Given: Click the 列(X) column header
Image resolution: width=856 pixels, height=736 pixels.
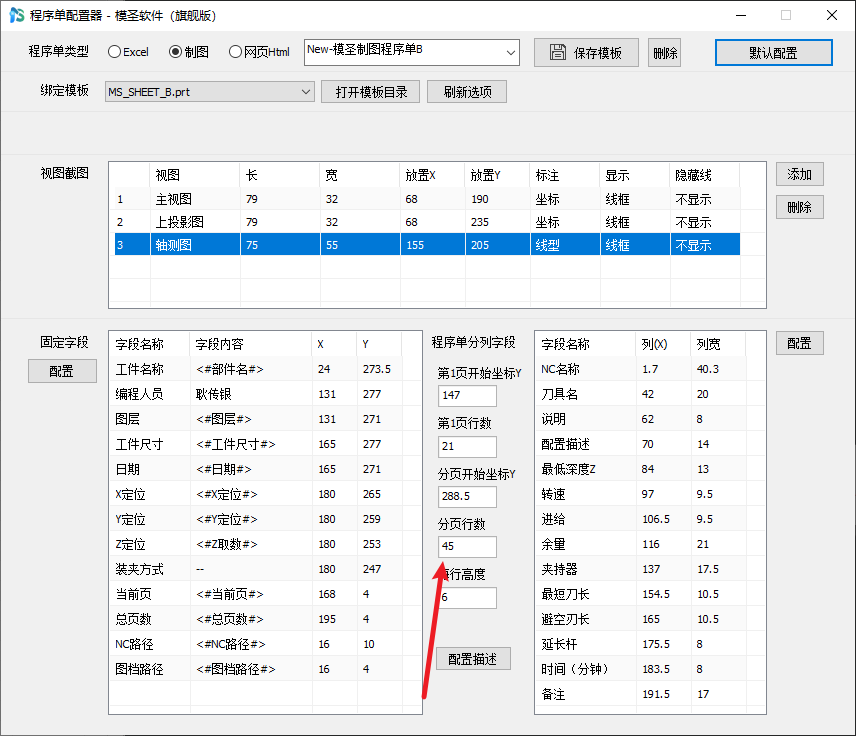Looking at the screenshot, I should pos(663,344).
